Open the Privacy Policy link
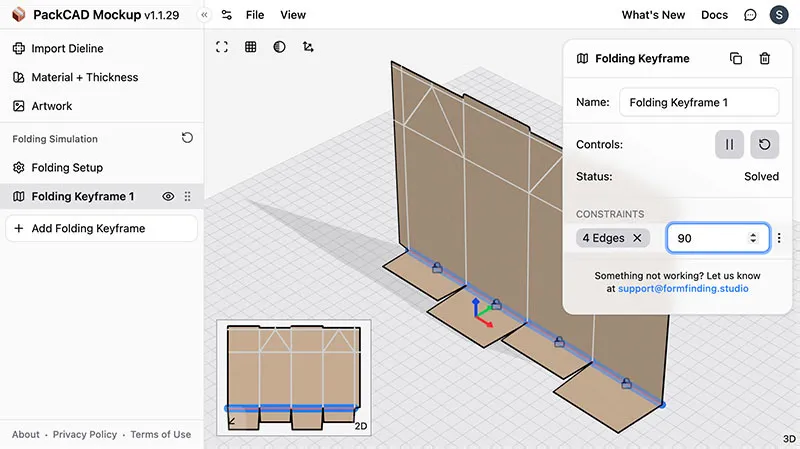 coord(85,434)
